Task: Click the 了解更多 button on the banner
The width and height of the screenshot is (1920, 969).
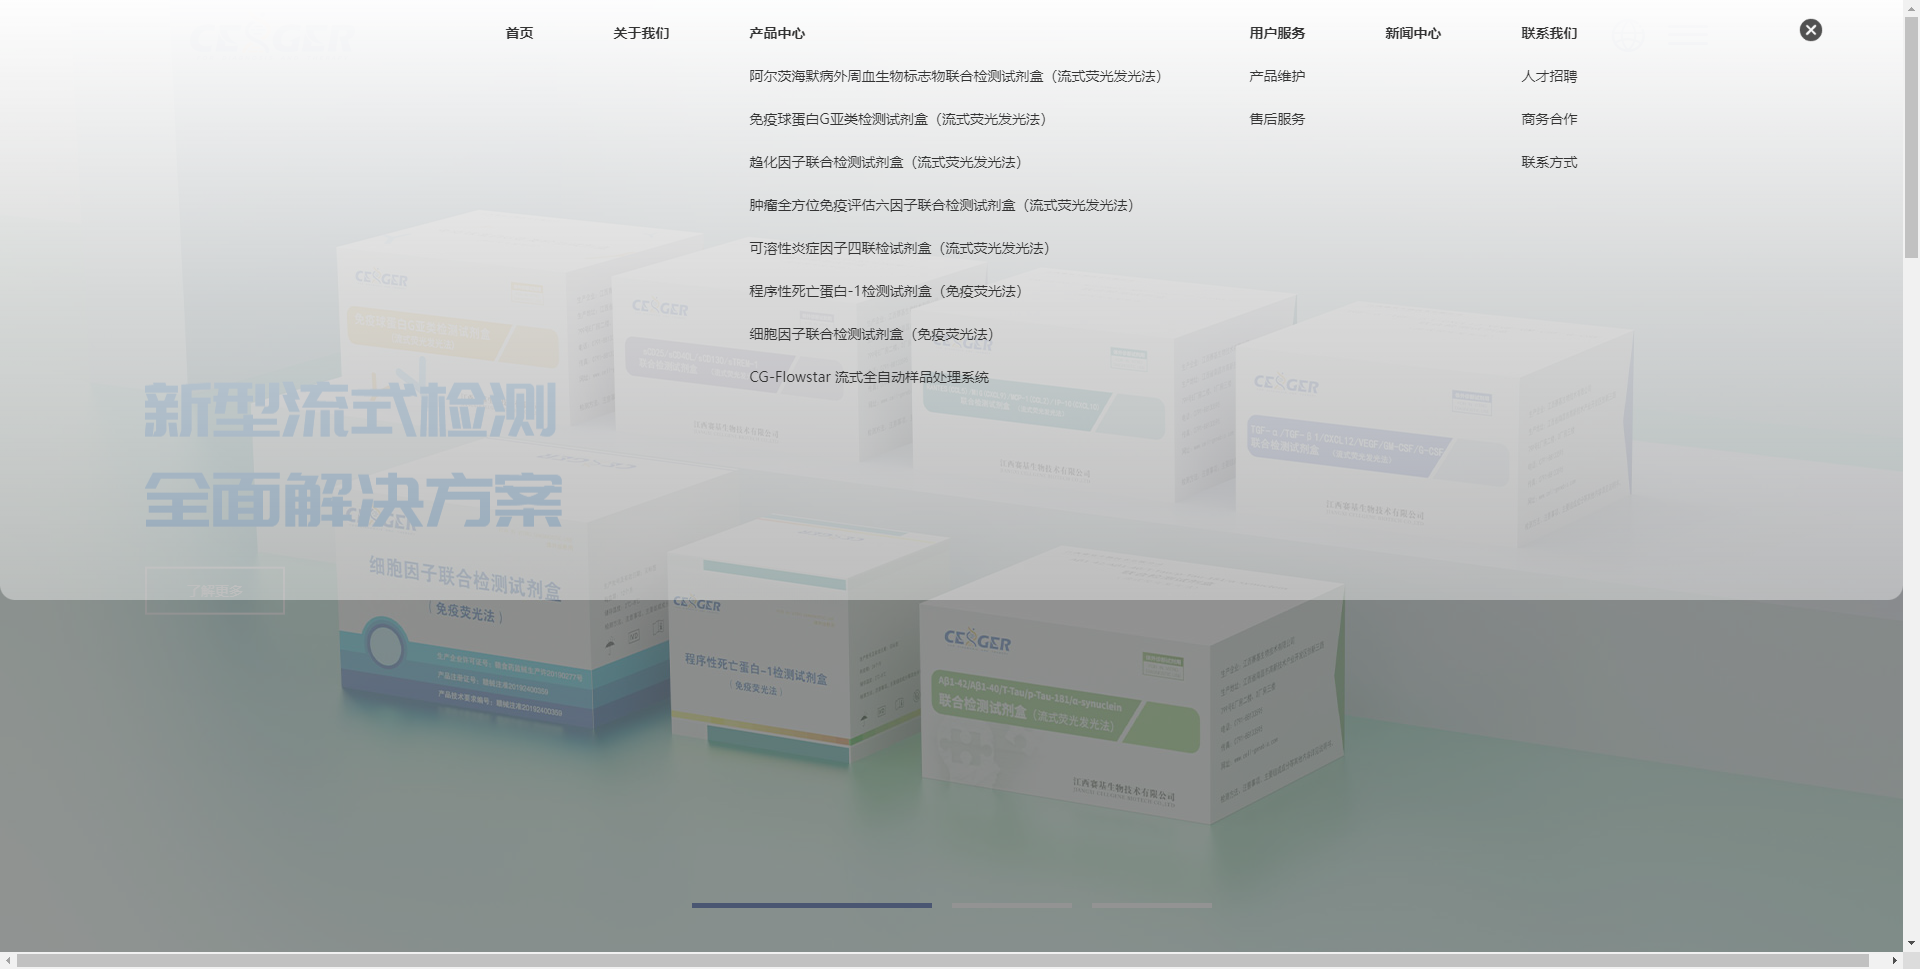Action: click(x=215, y=590)
